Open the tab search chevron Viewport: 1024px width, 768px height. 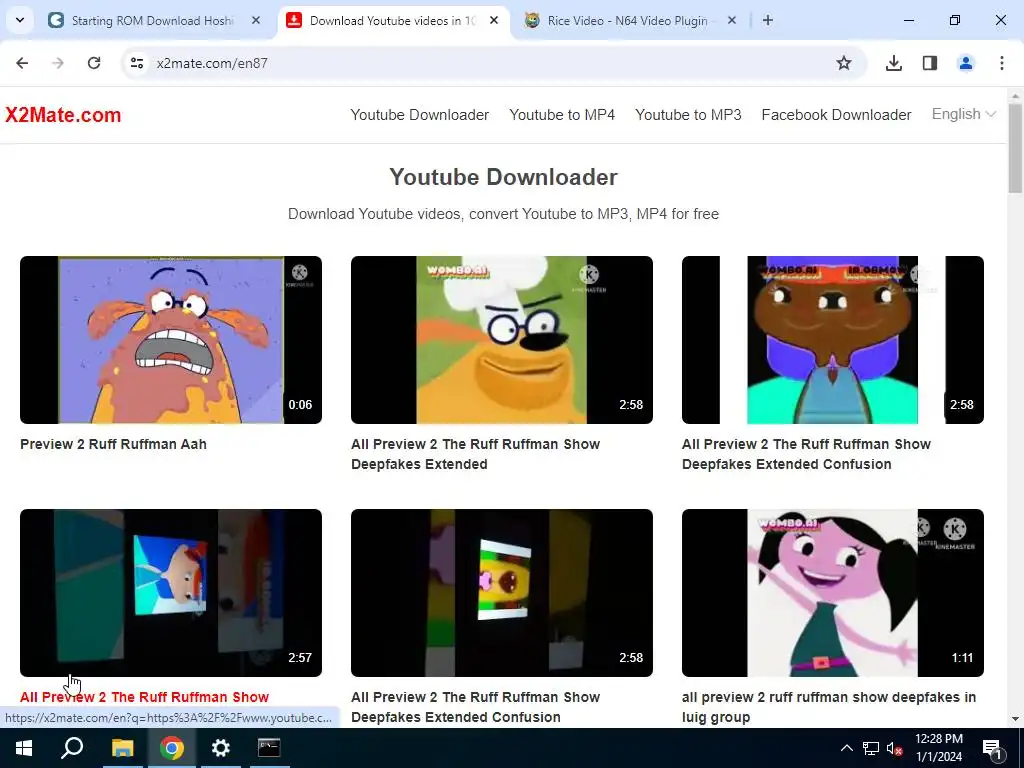(x=20, y=20)
